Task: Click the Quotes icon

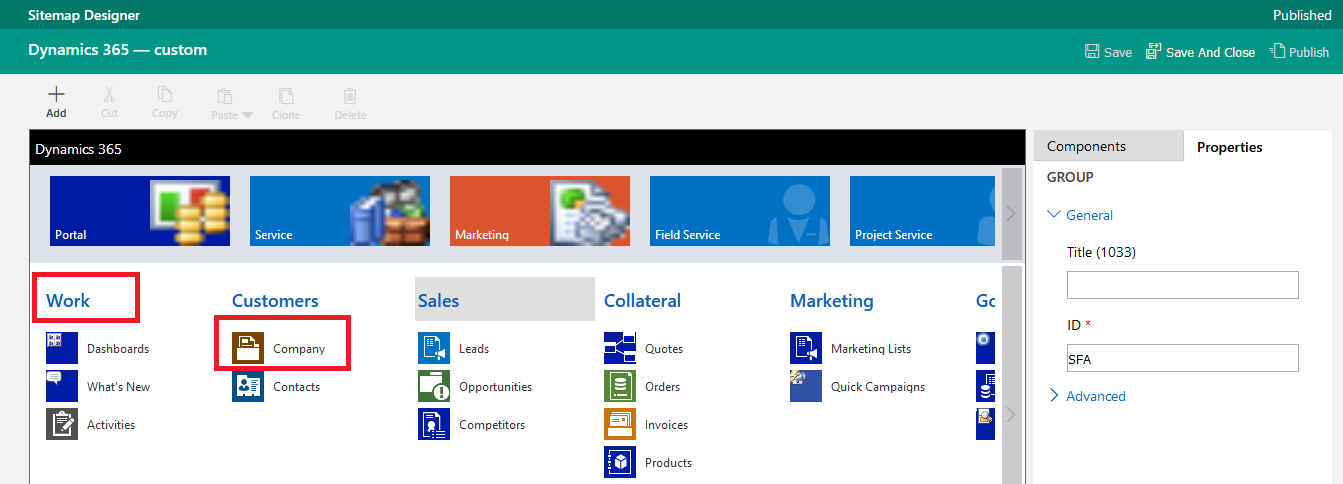Action: 620,348
